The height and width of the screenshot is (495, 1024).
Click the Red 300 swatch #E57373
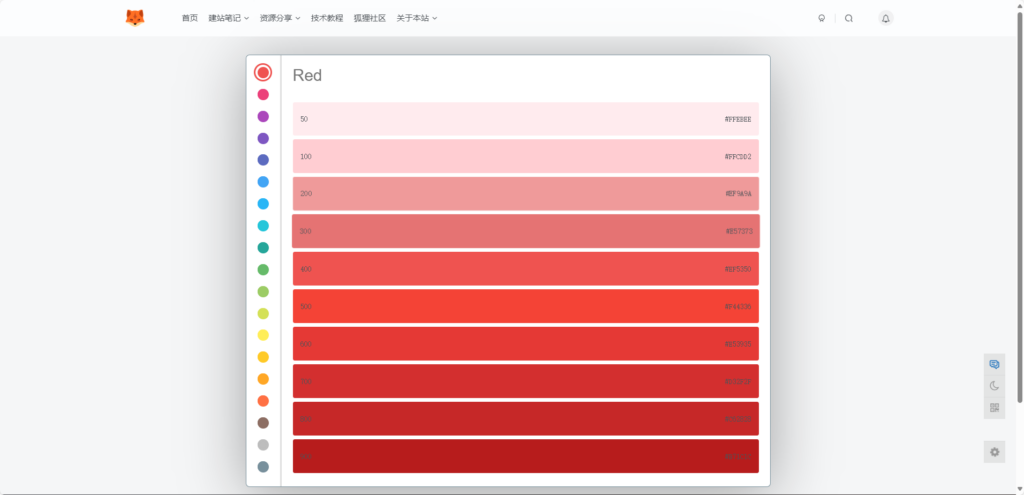(x=526, y=231)
